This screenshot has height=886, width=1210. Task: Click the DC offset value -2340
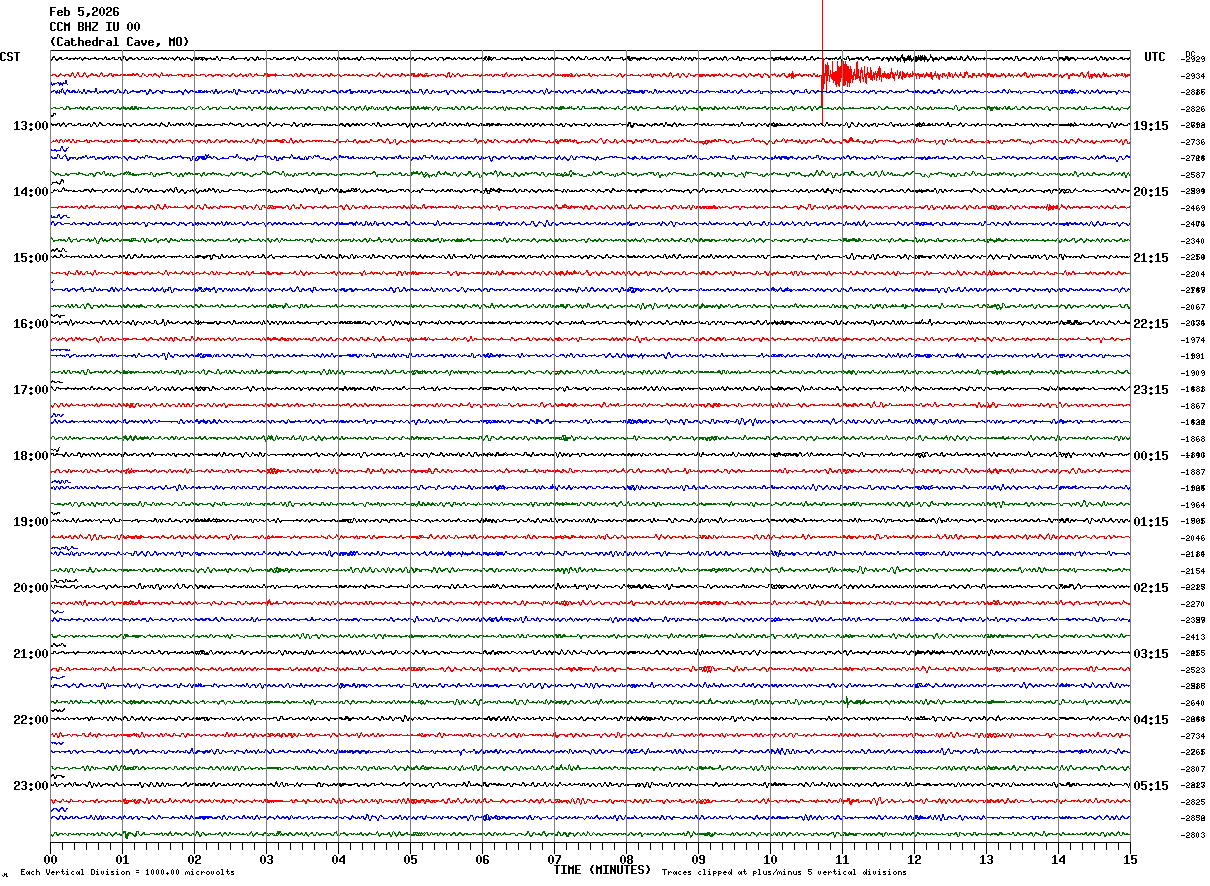tap(1194, 241)
